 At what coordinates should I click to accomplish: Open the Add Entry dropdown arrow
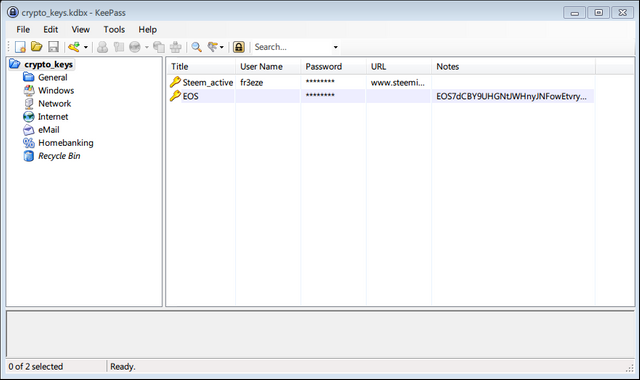click(86, 47)
